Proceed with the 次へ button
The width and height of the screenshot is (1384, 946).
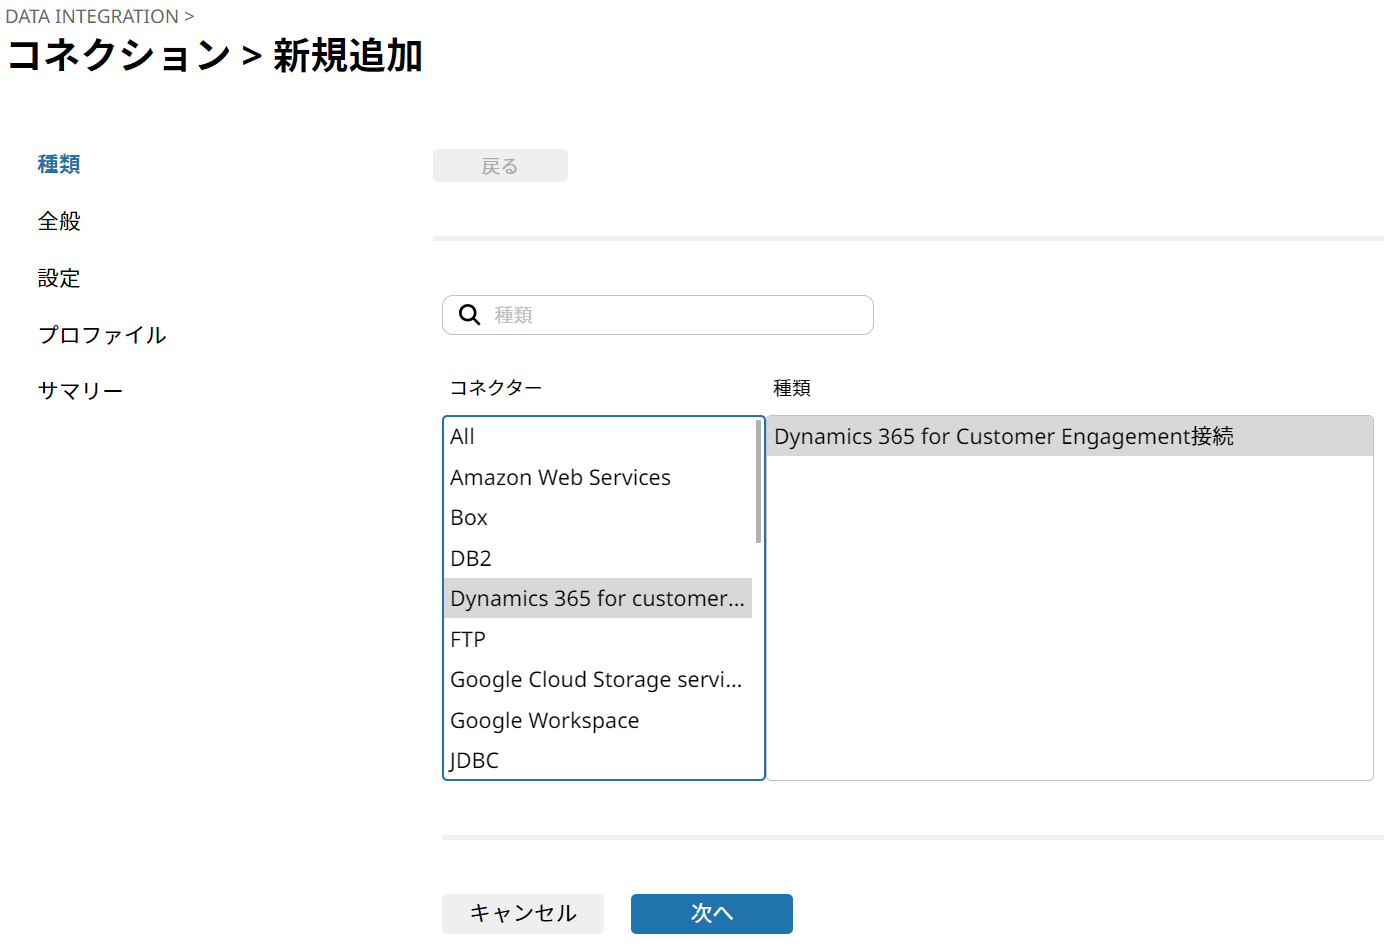tap(712, 913)
